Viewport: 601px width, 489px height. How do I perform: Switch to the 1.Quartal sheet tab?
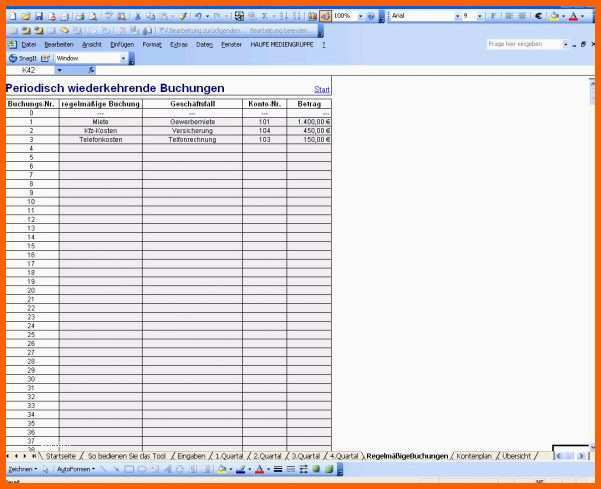[229, 456]
